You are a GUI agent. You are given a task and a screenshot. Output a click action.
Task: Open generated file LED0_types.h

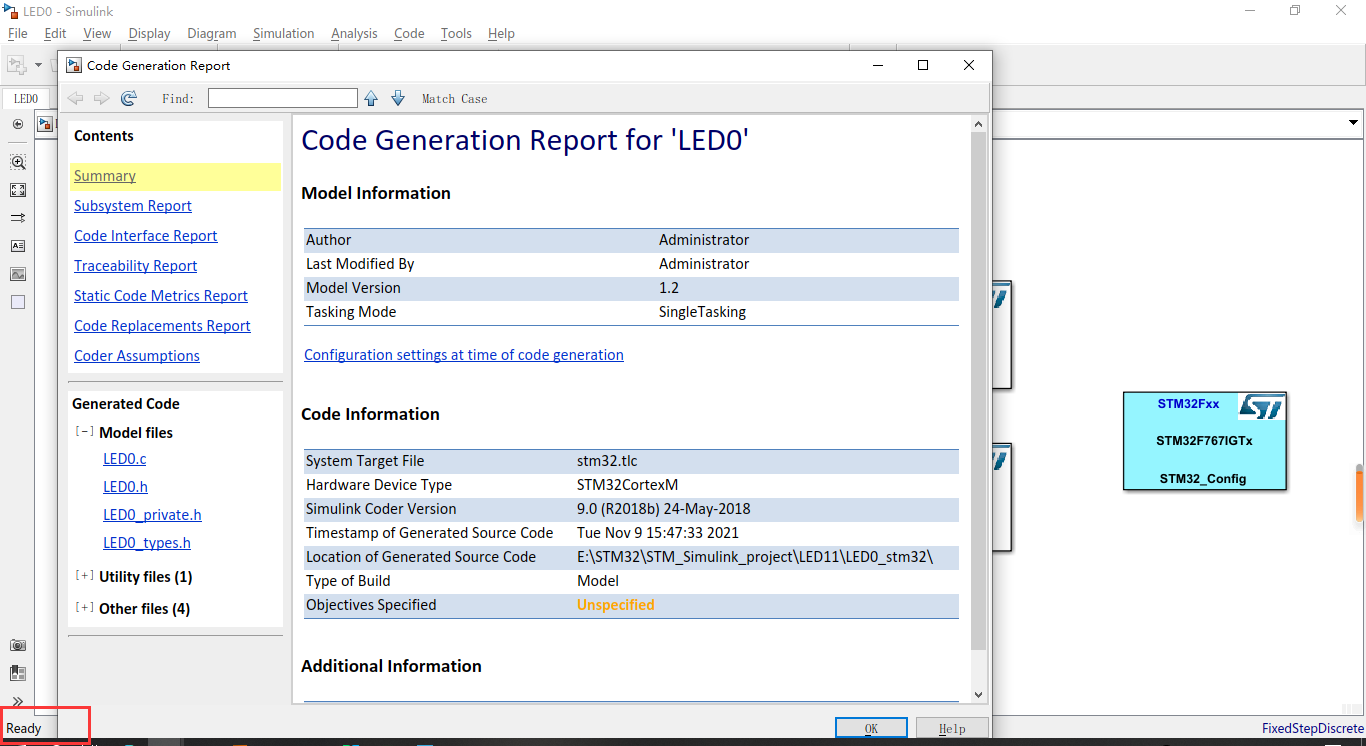[147, 543]
